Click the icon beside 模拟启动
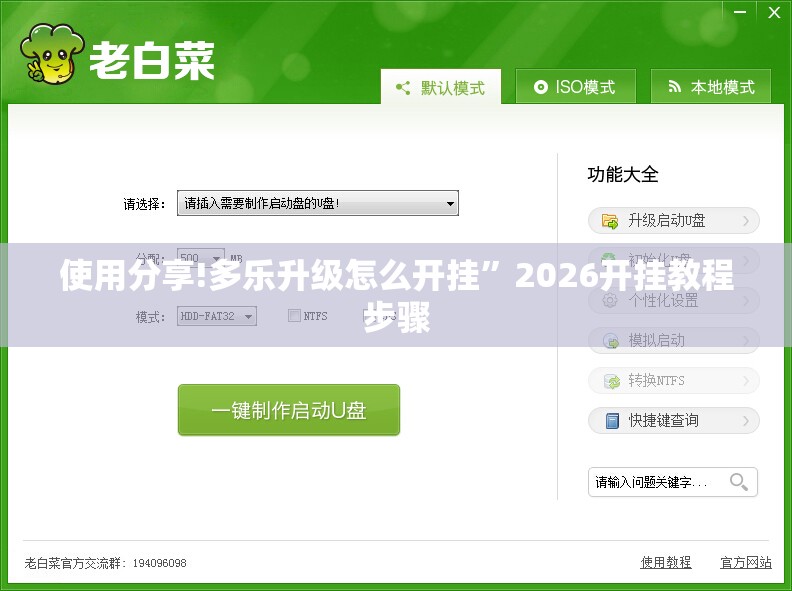 click(x=611, y=341)
